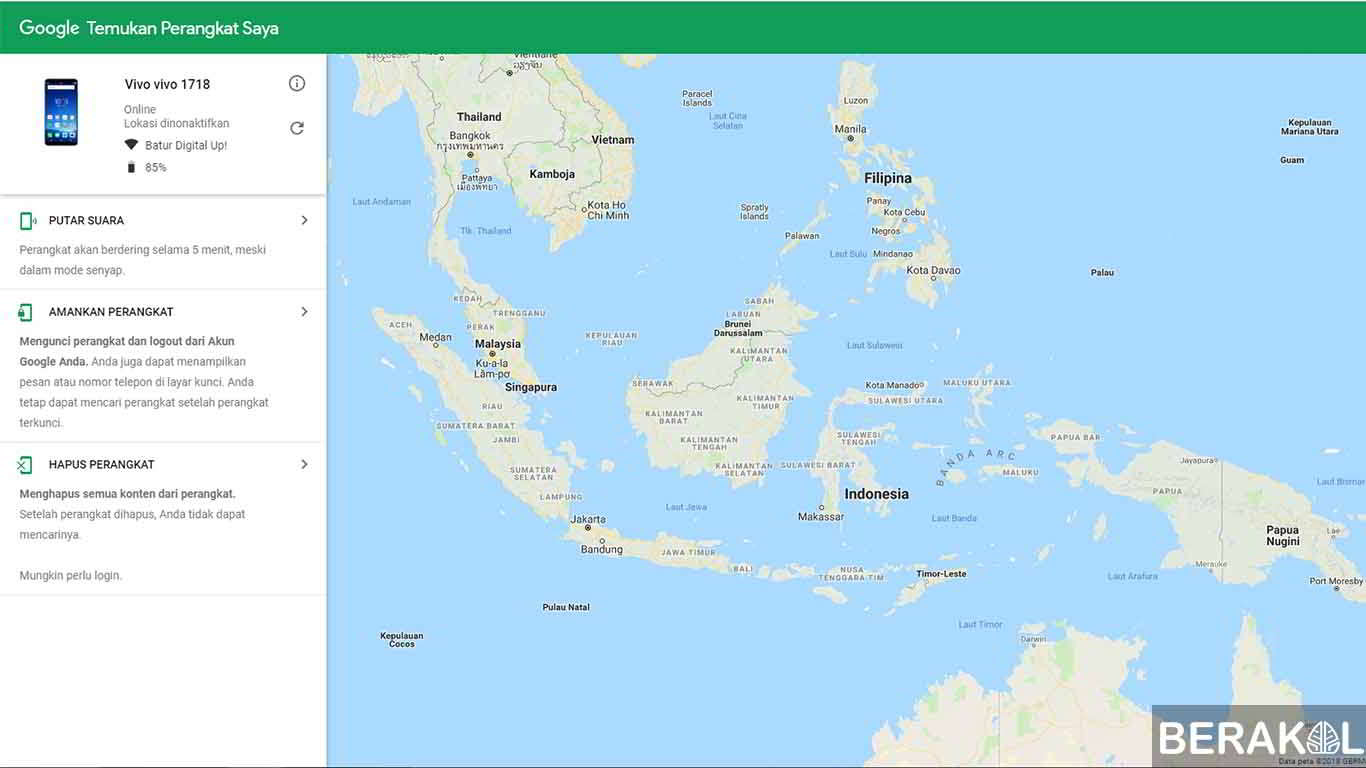Viewport: 1366px width, 768px height.
Task: Click the Darwin label on map
Action: tap(1033, 638)
